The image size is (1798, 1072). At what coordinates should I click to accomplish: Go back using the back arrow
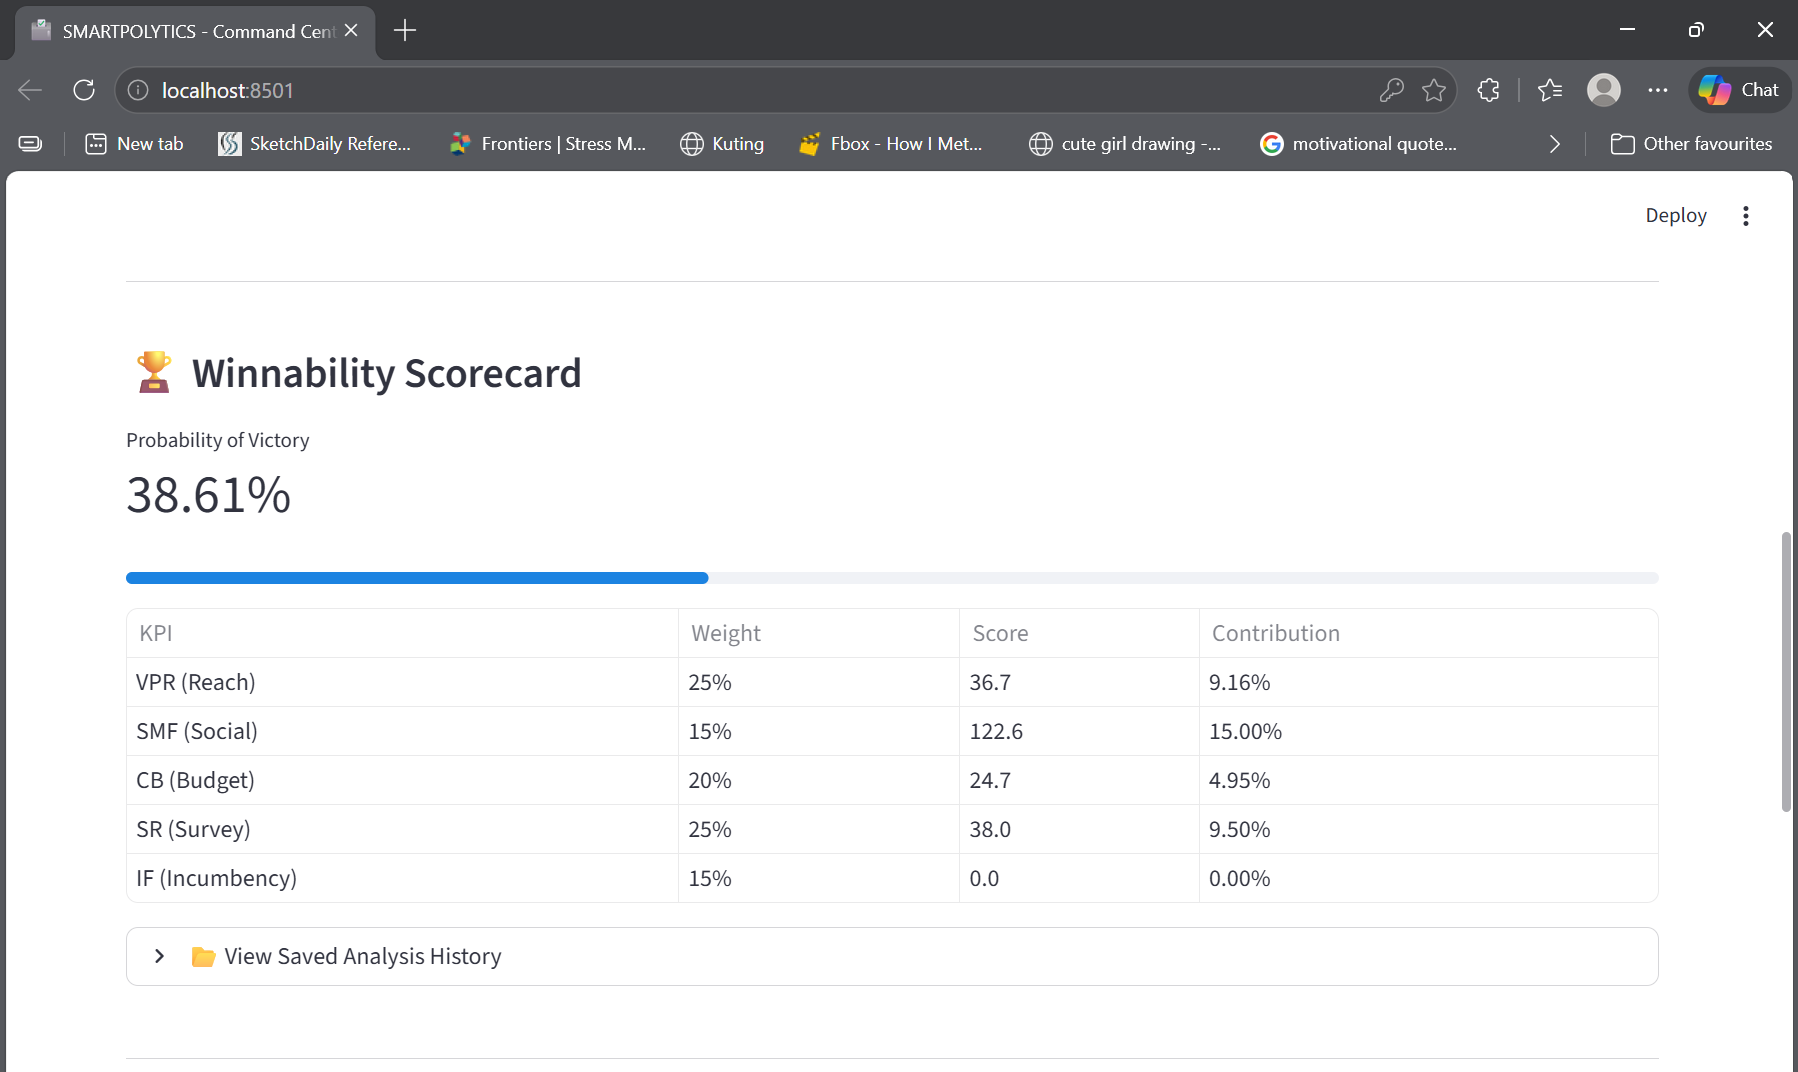tap(29, 90)
